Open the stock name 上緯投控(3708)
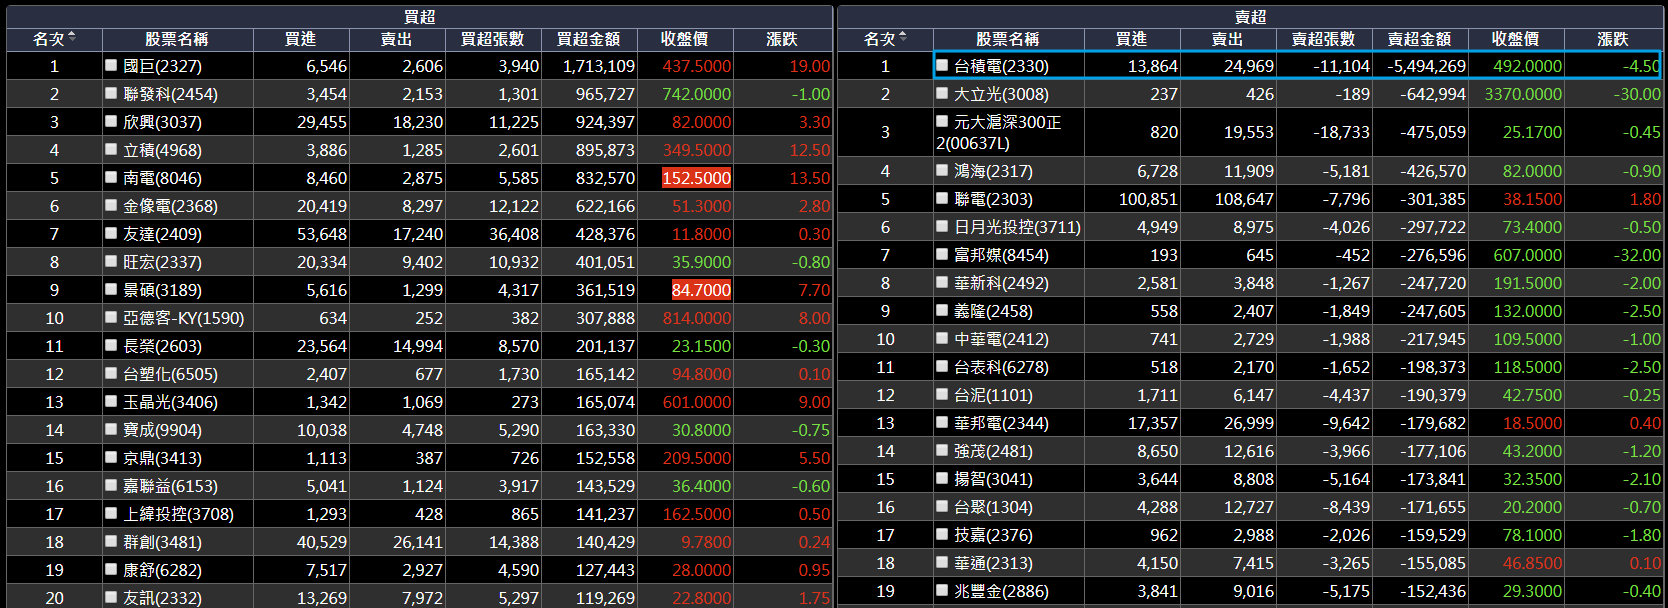 click(x=178, y=514)
